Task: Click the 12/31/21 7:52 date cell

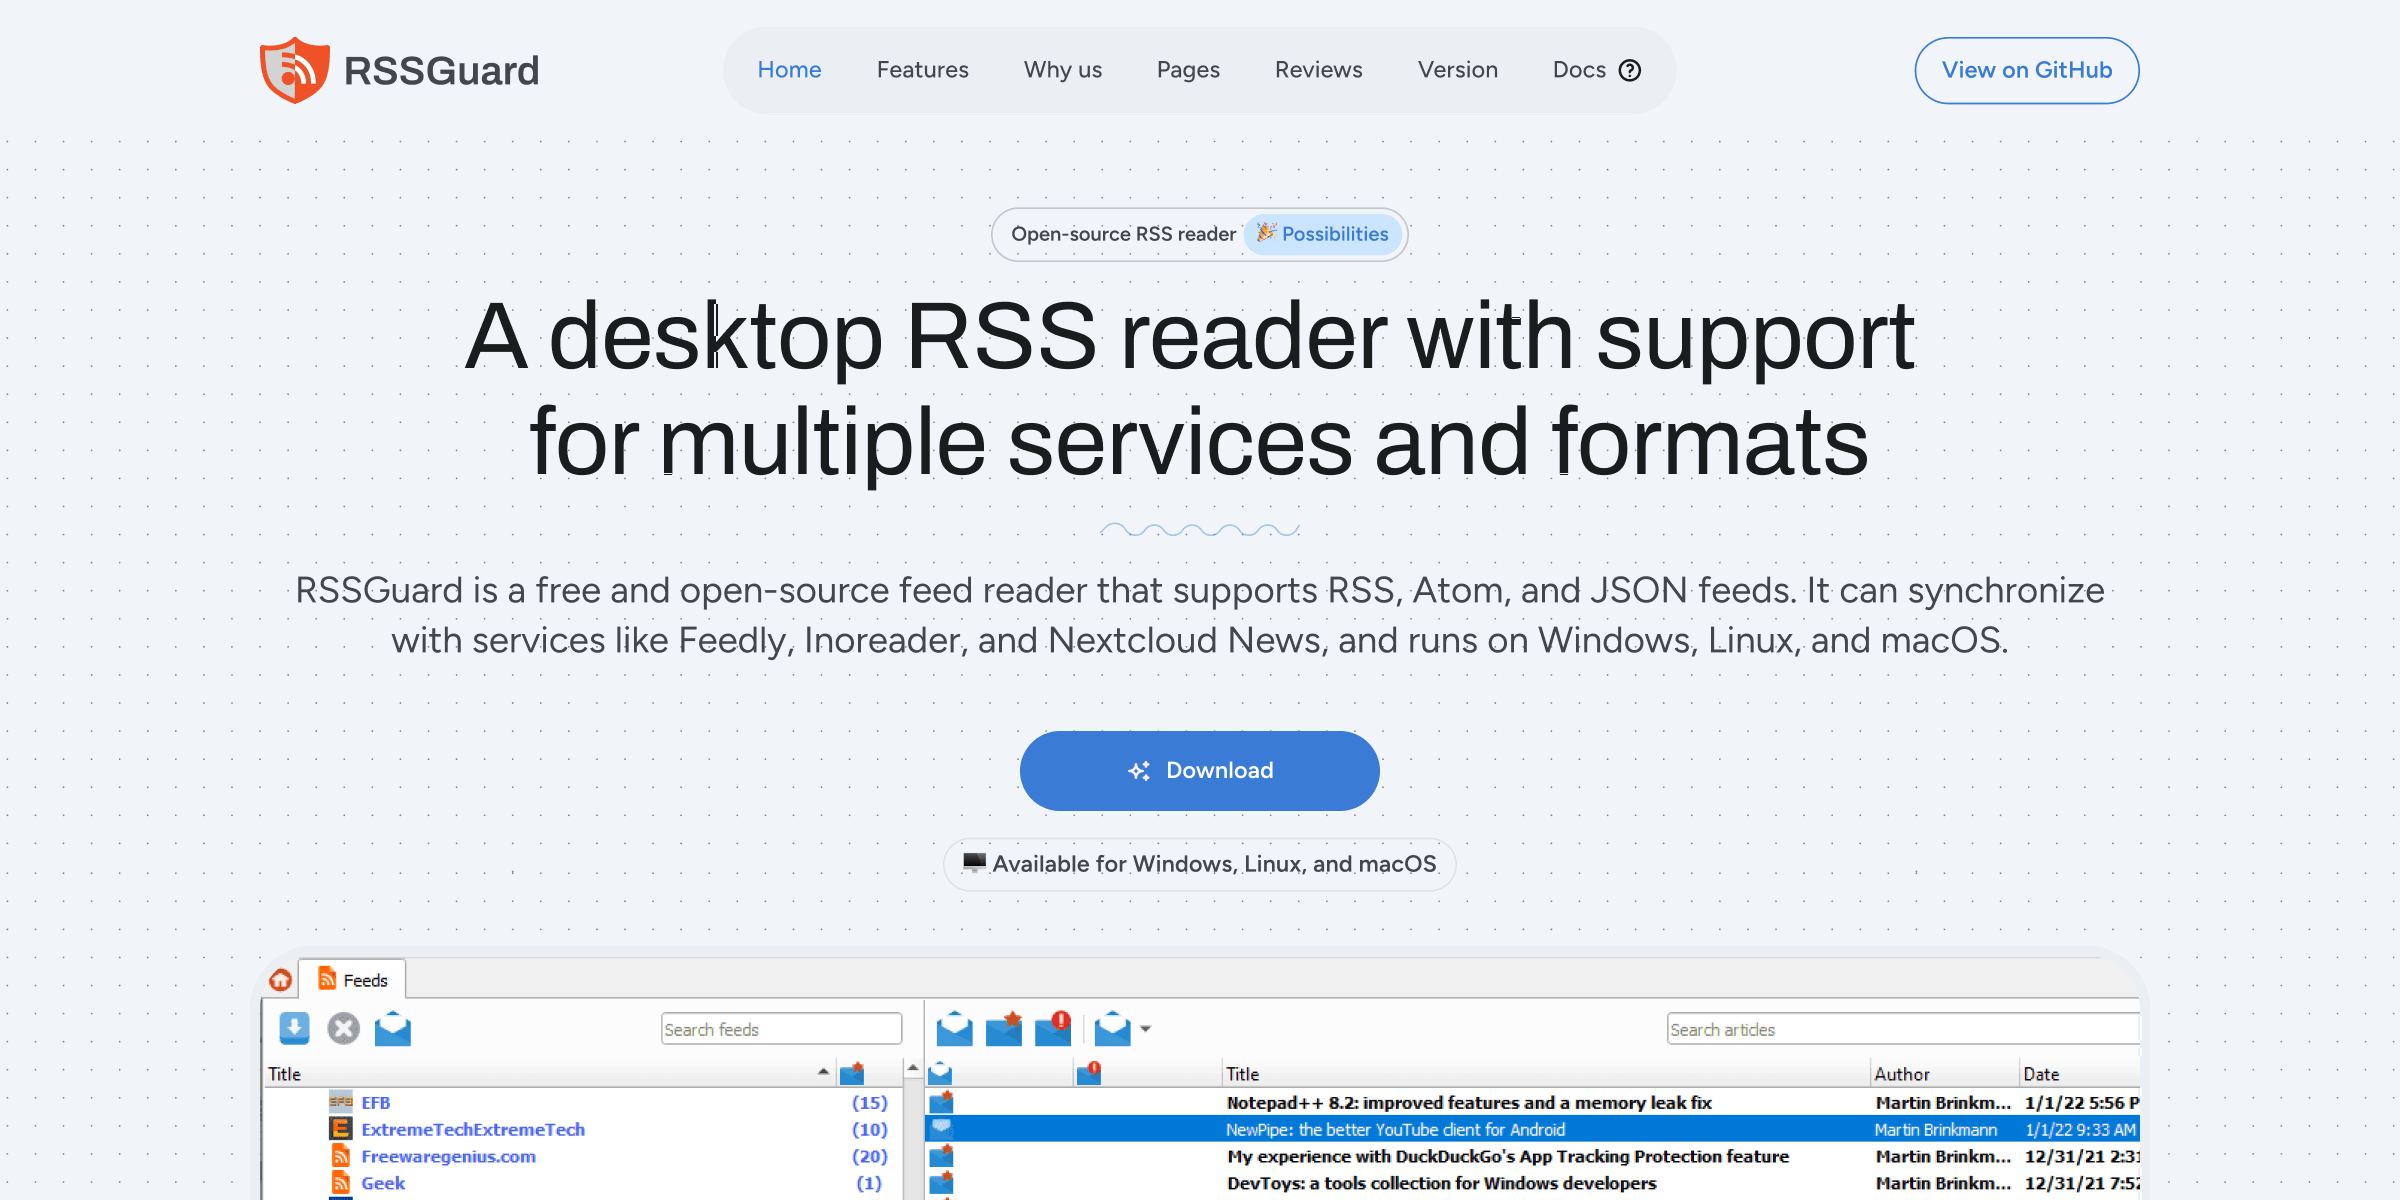Action: (2082, 1183)
